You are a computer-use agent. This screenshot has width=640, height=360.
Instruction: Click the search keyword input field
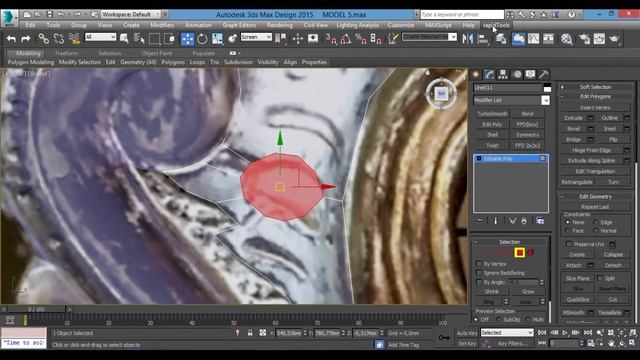tap(462, 14)
